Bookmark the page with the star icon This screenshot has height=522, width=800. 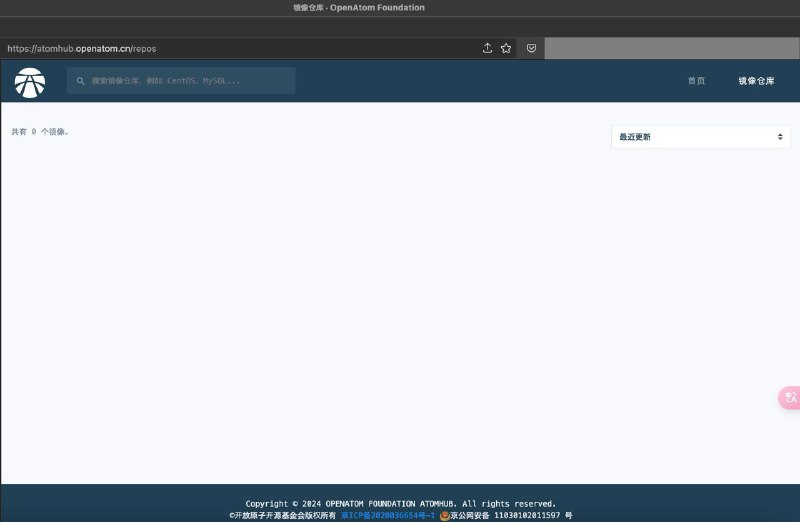(506, 48)
